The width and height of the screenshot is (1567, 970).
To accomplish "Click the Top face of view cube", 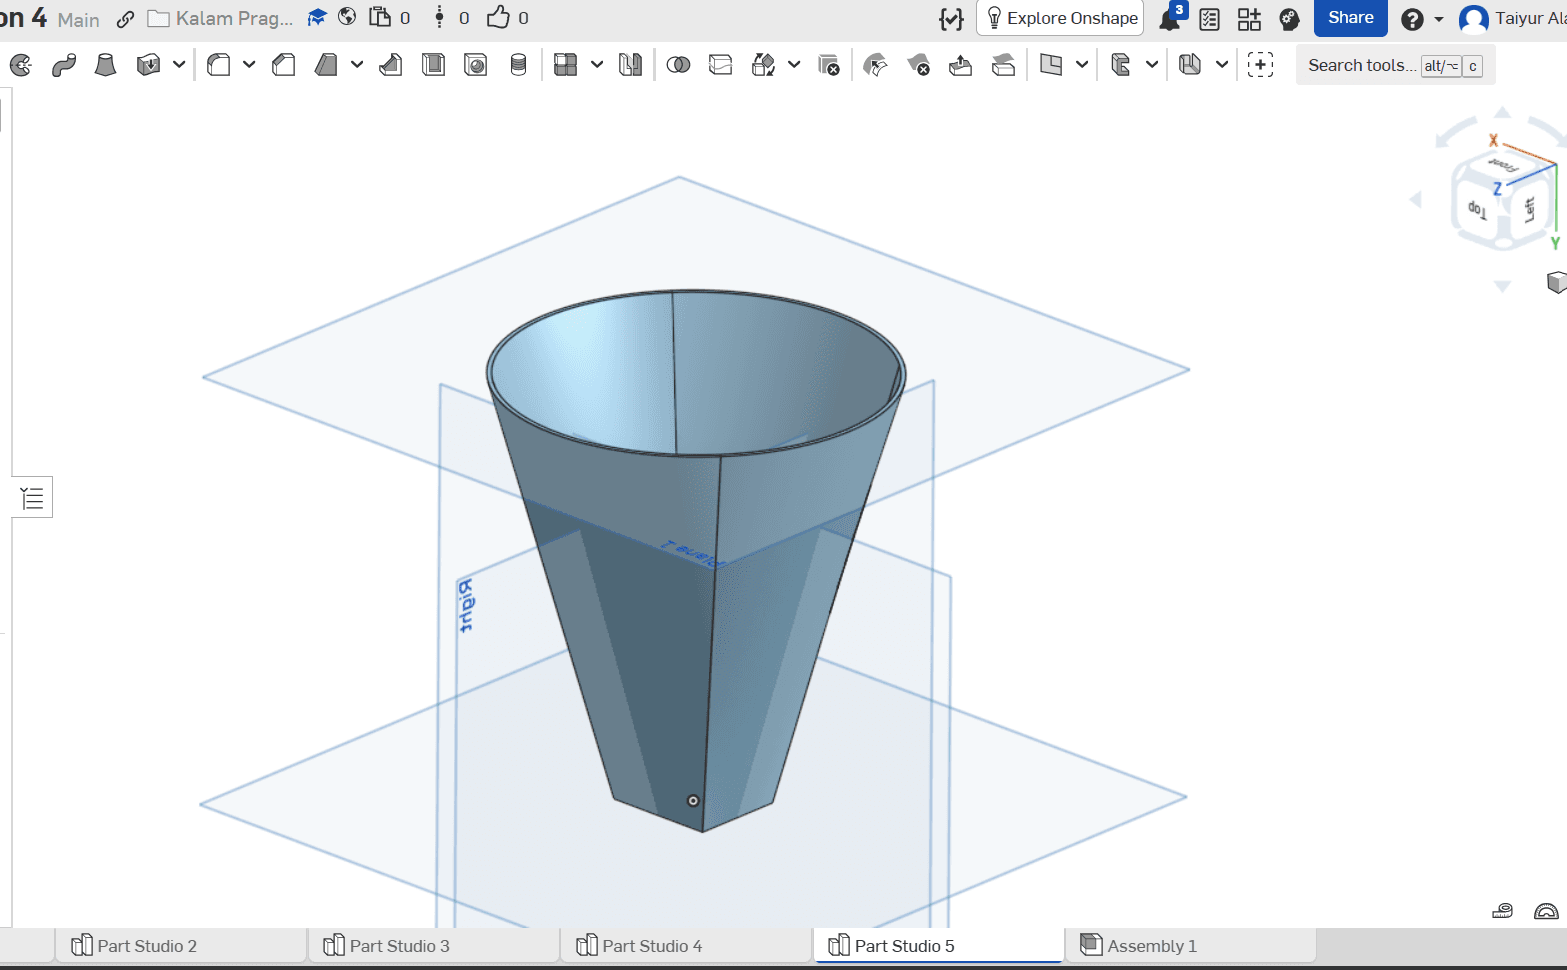I will (1477, 208).
